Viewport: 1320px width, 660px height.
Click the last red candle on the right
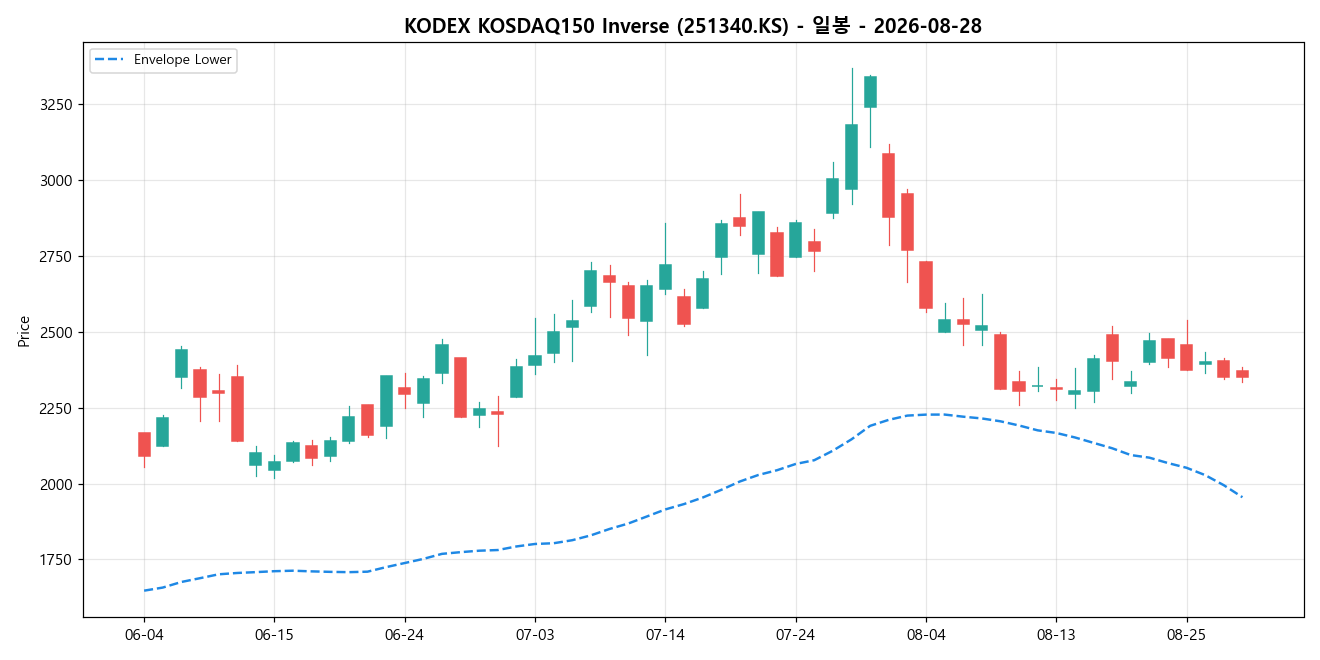[1242, 373]
